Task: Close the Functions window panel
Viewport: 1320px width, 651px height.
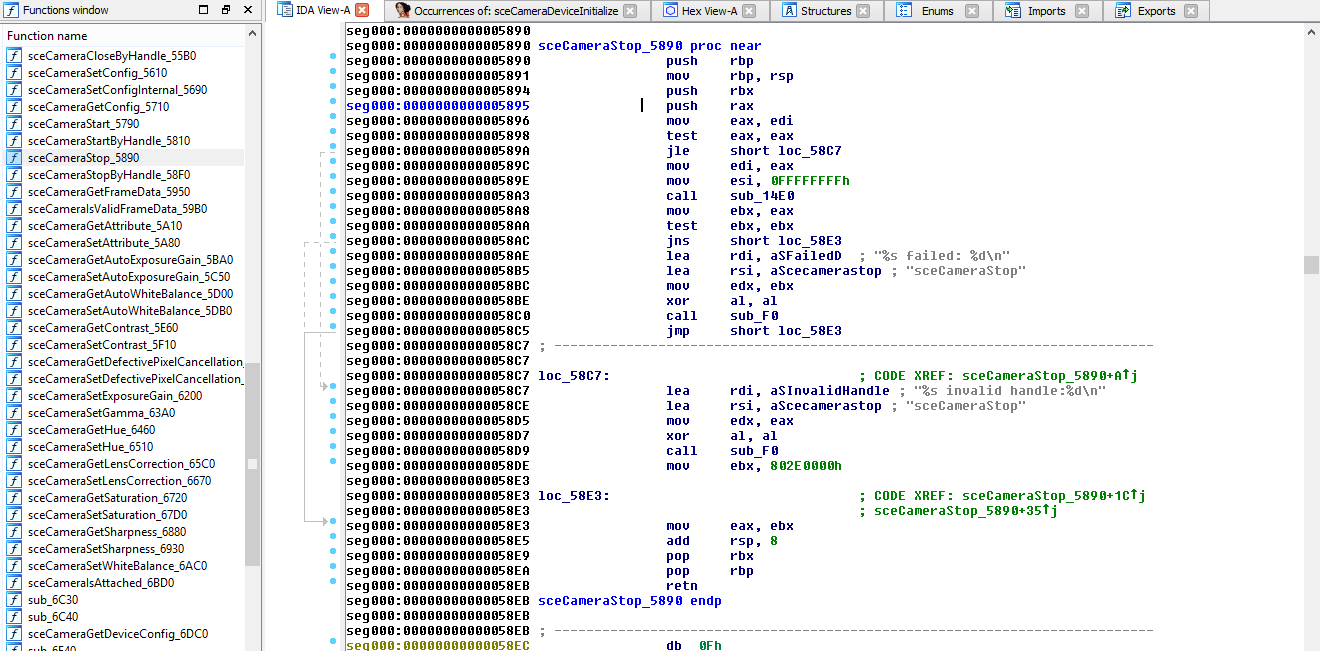Action: 248,10
